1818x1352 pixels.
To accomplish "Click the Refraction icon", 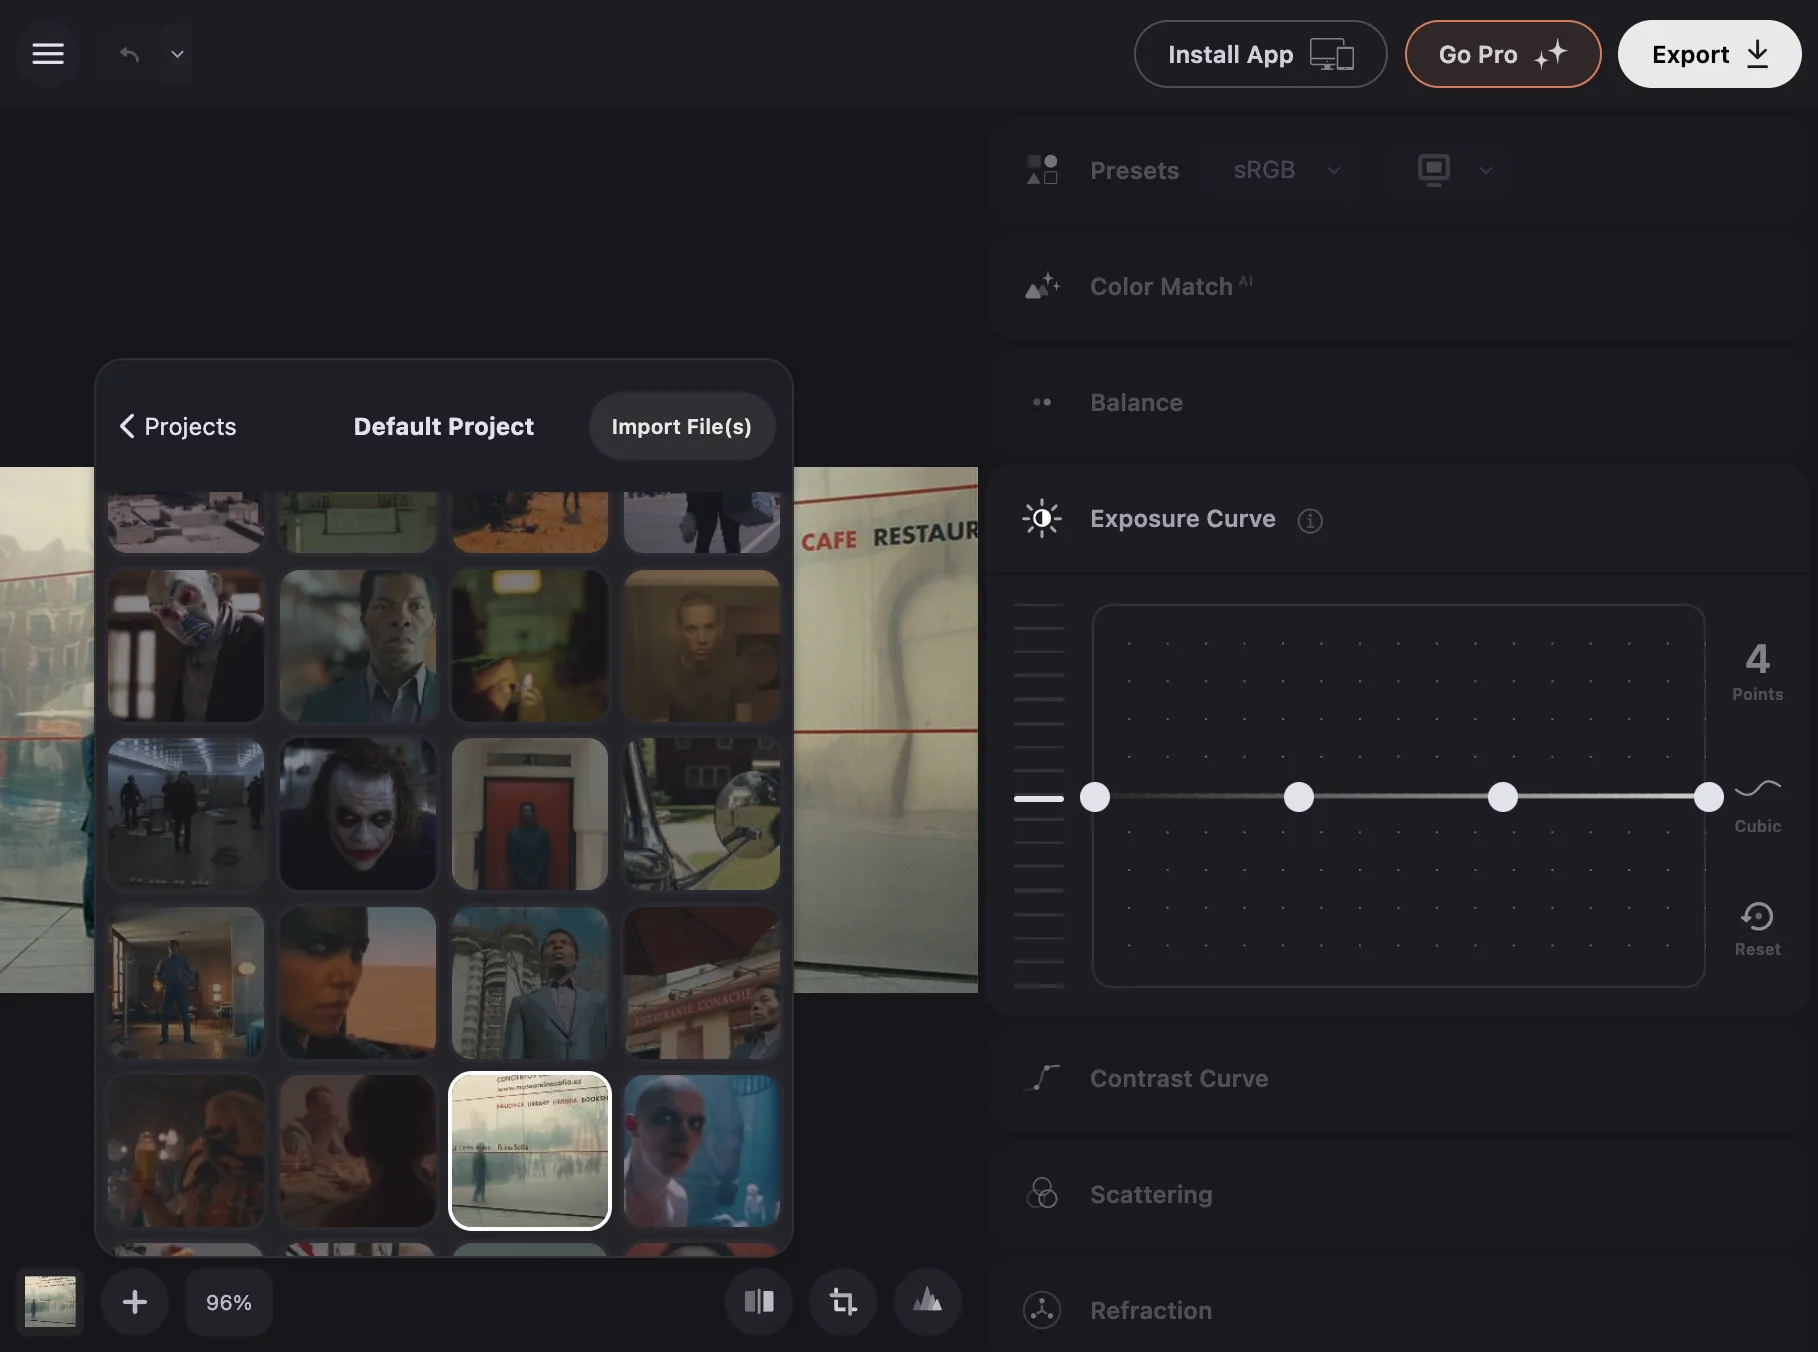I will click(1042, 1310).
